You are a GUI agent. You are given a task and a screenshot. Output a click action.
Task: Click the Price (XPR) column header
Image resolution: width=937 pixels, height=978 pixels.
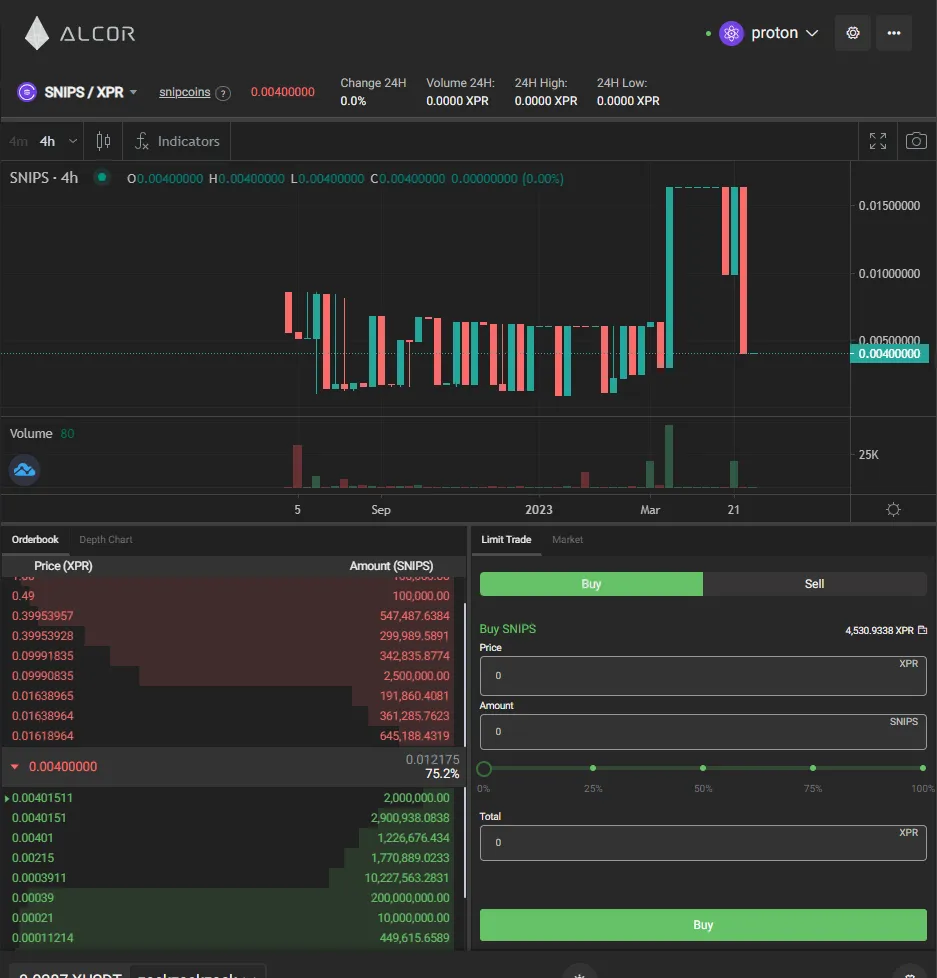63,566
